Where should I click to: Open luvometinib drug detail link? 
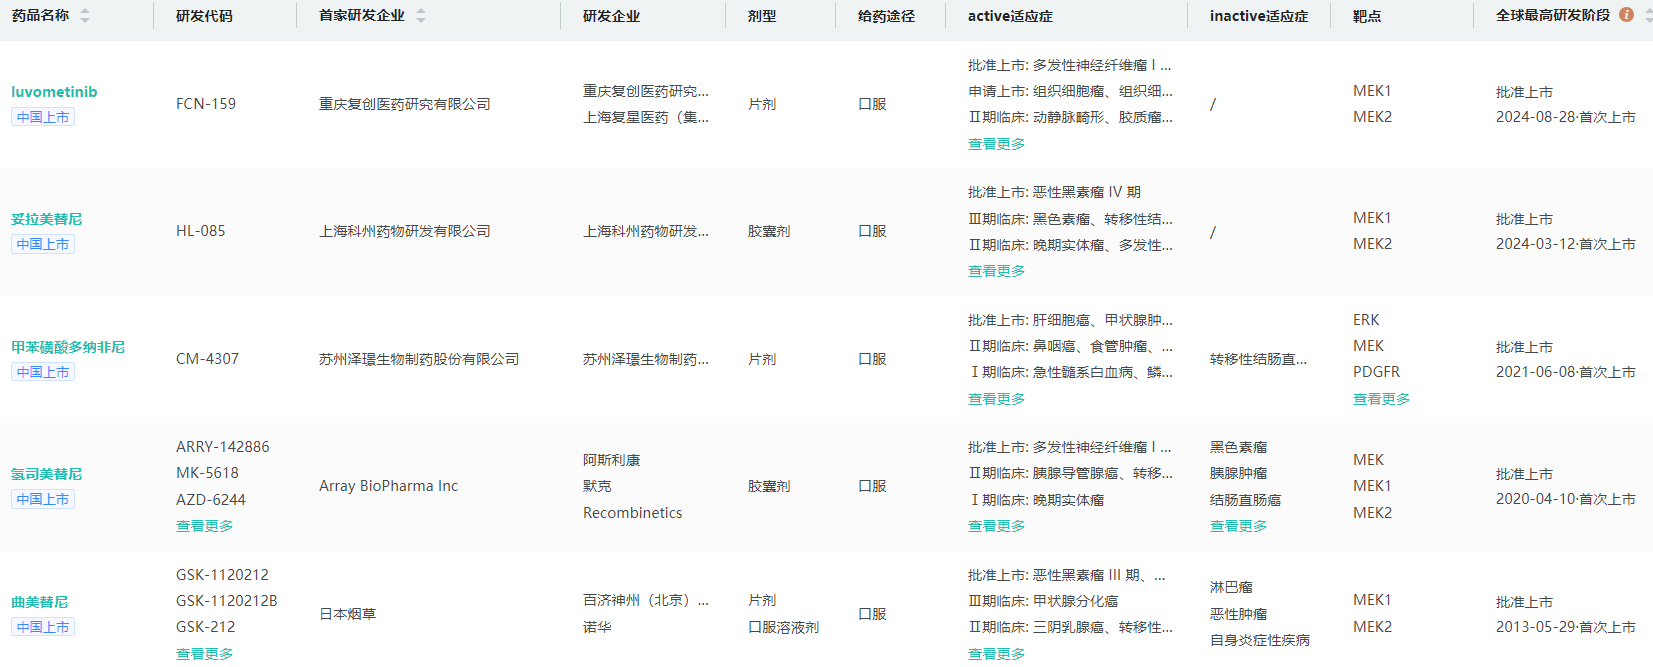pyautogui.click(x=54, y=92)
